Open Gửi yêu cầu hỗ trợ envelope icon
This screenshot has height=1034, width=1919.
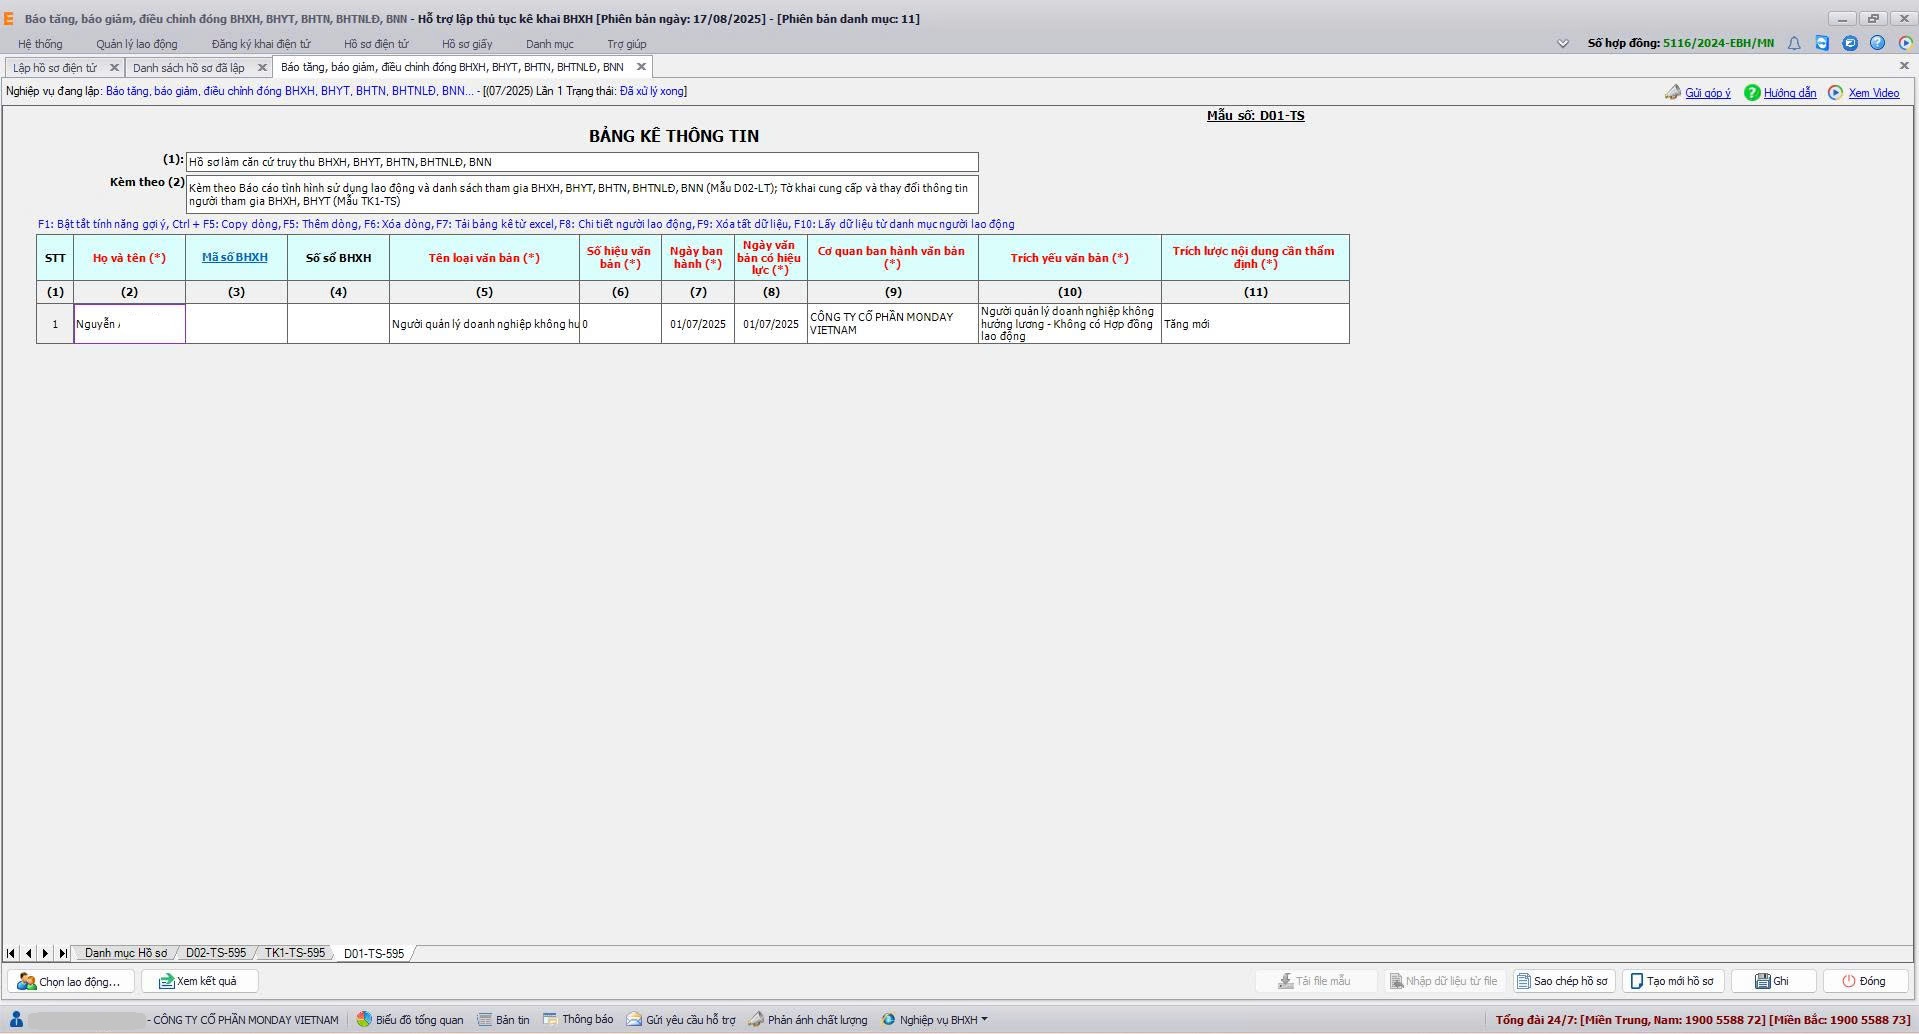[x=634, y=1019]
